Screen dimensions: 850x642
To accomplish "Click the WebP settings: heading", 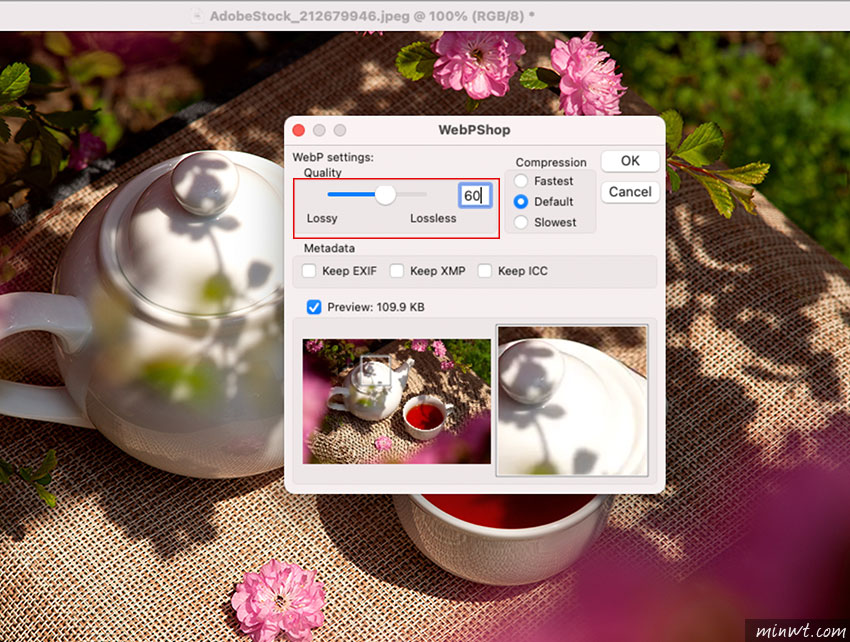I will 333,157.
